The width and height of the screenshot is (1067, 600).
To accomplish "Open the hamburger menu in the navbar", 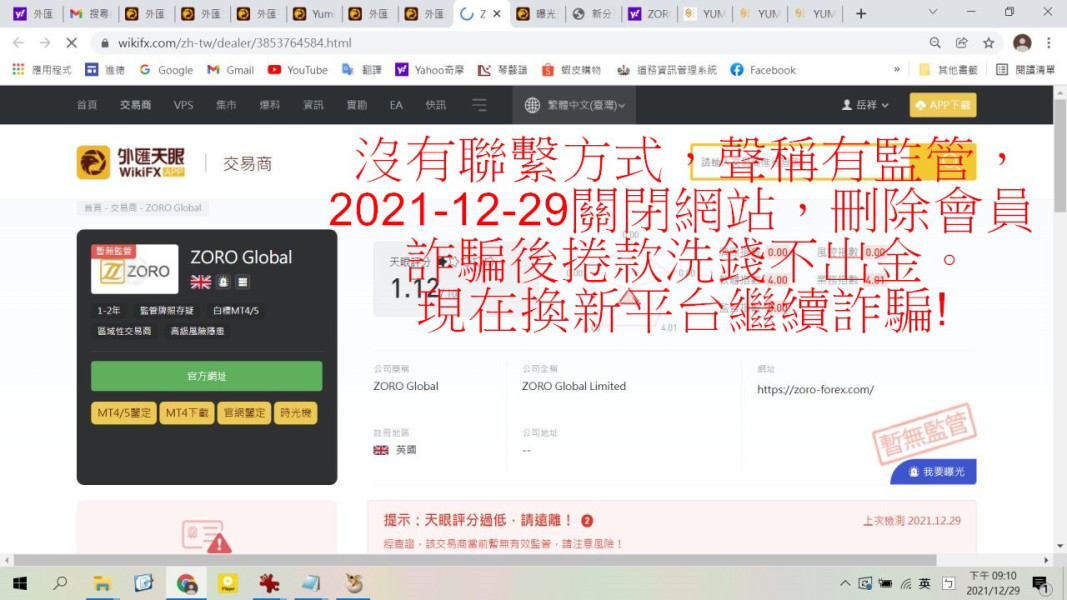I will [x=479, y=105].
